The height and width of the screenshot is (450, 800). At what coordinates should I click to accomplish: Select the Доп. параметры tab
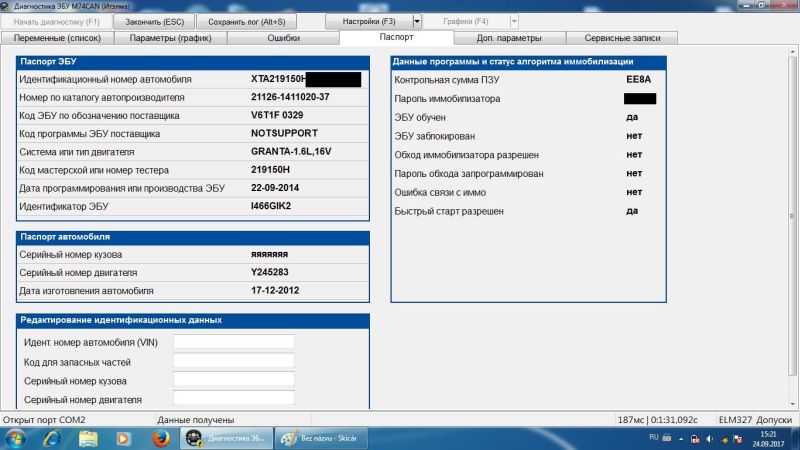click(x=509, y=38)
